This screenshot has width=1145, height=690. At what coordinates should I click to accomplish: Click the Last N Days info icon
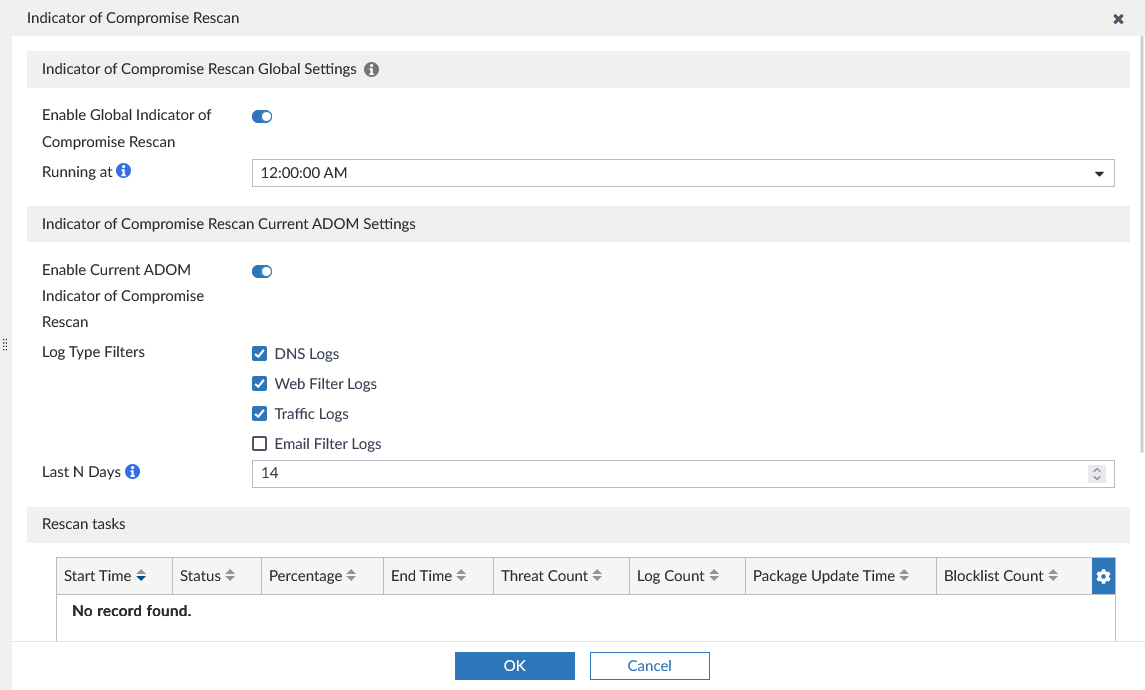tap(133, 471)
